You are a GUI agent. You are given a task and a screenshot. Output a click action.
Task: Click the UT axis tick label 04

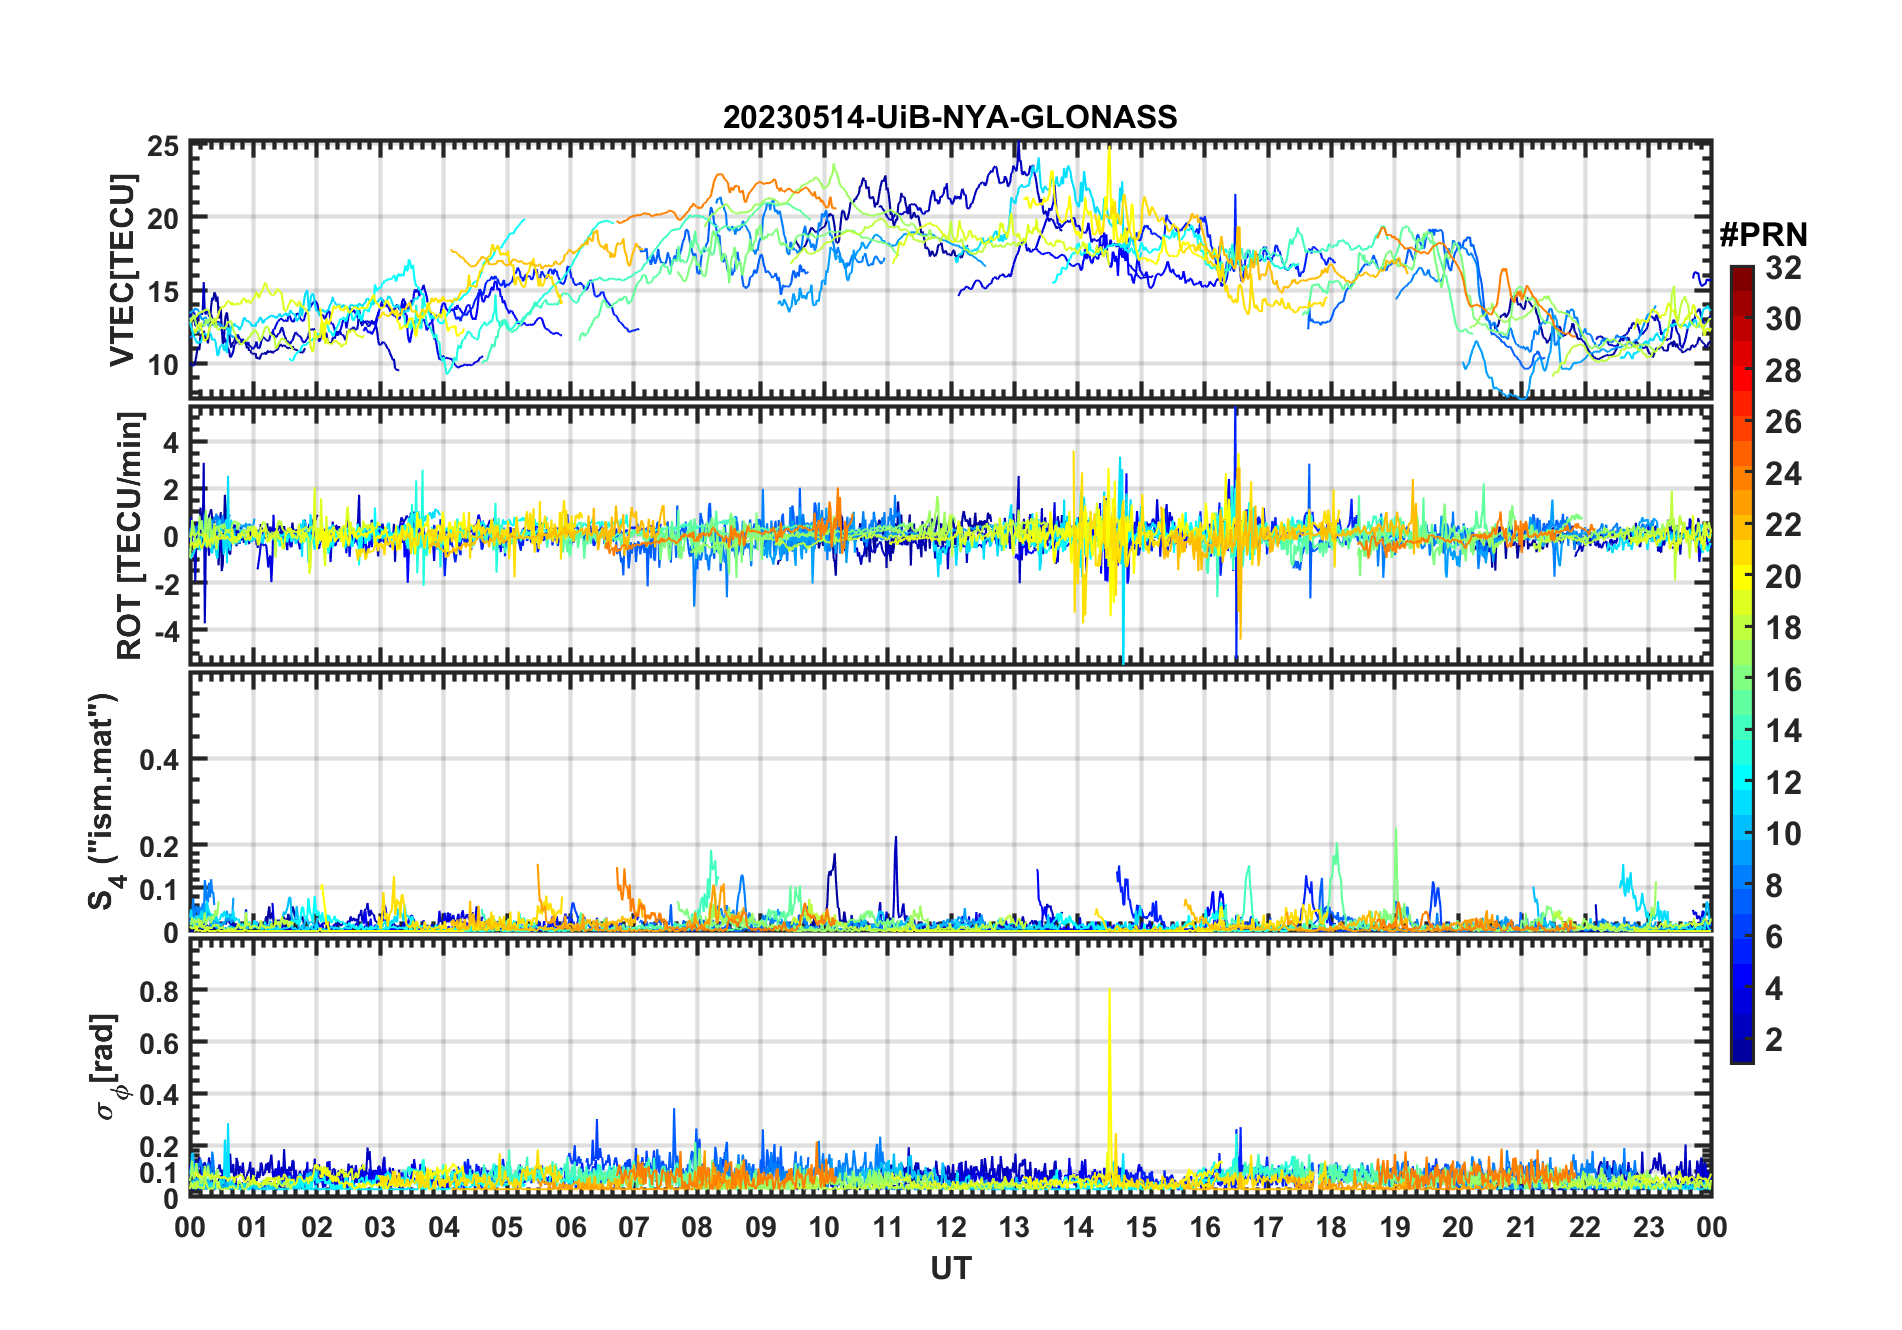(444, 1227)
